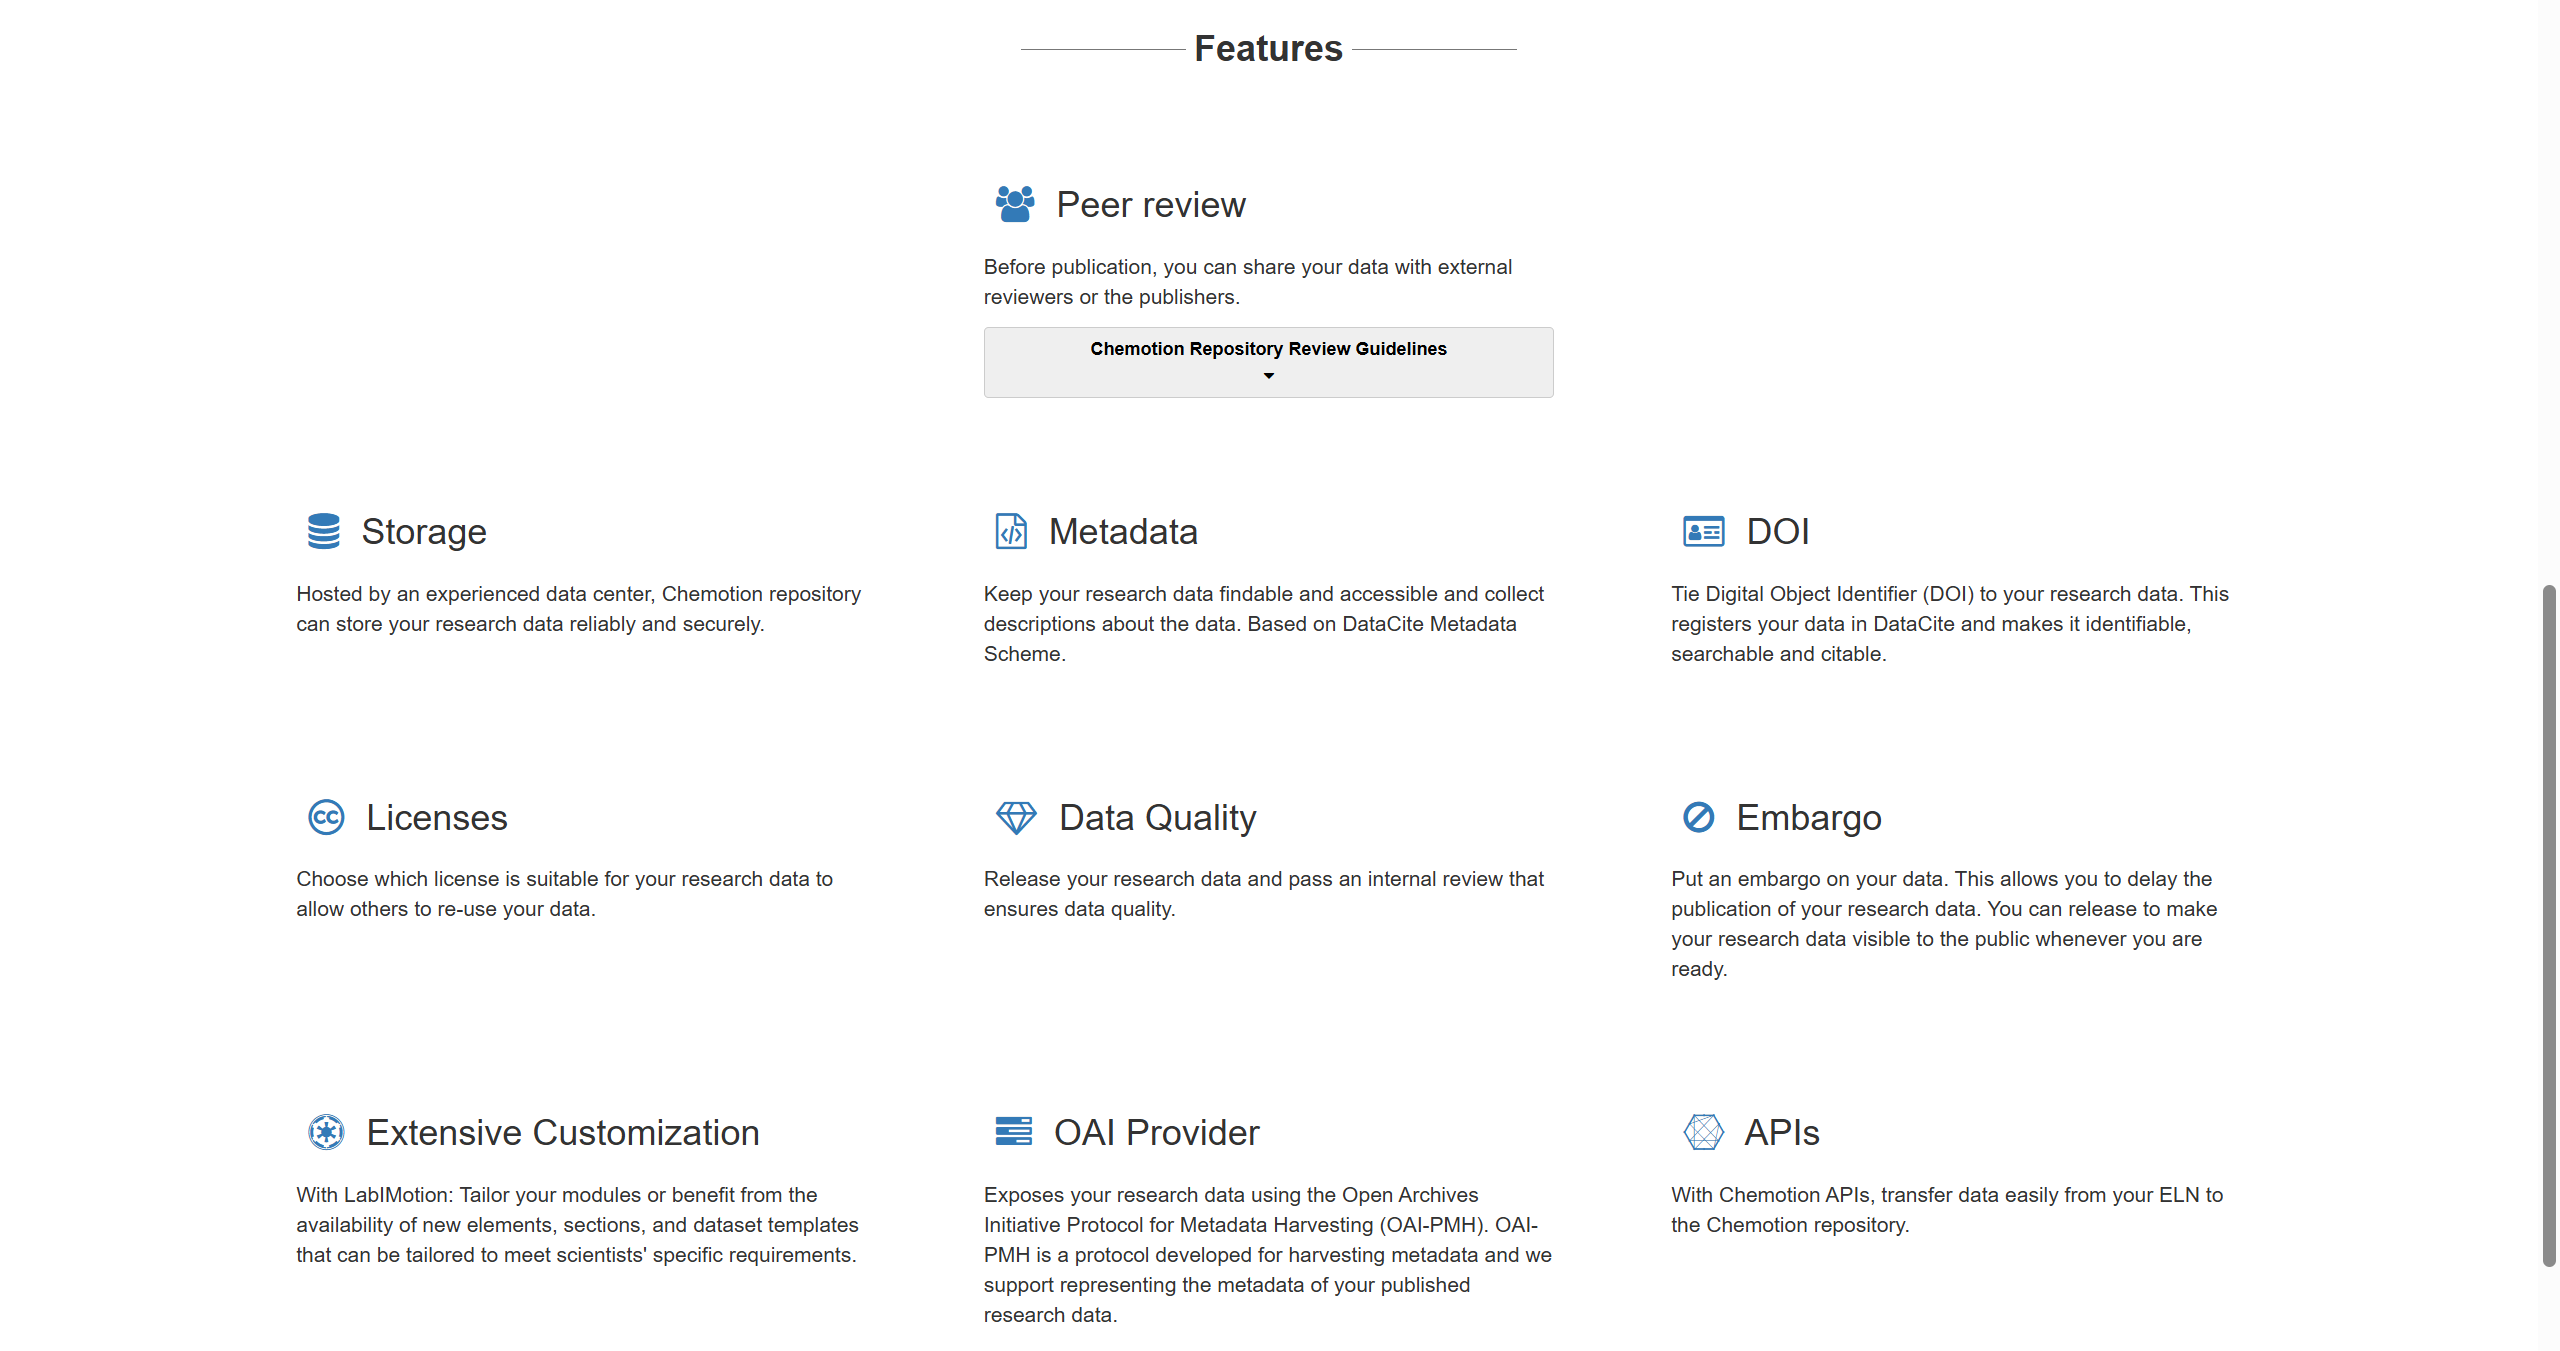Select the Peer review heading text
Image resolution: width=2560 pixels, height=1351 pixels.
click(x=1151, y=205)
